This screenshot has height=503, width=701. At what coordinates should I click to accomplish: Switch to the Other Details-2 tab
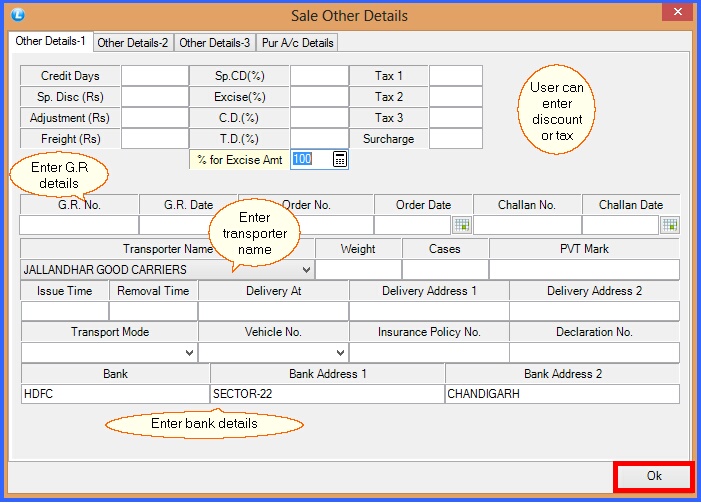[x=133, y=43]
